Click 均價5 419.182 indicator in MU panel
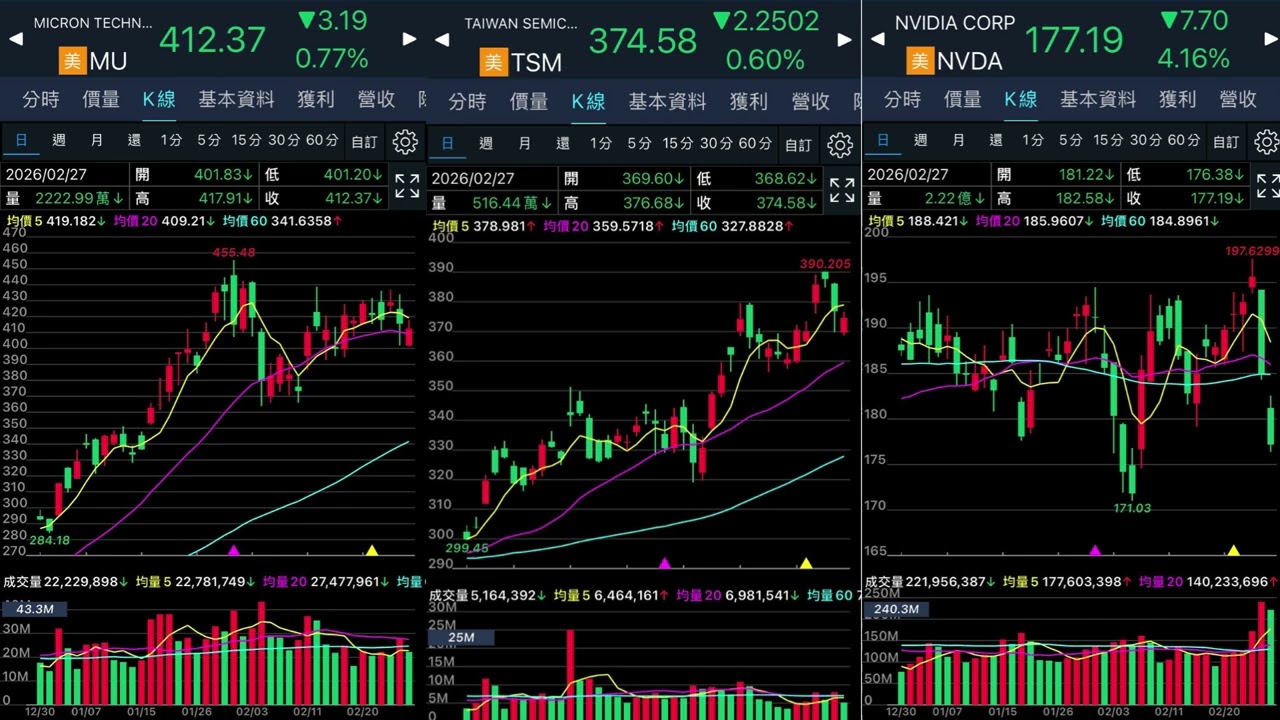Viewport: 1280px width, 720px height. 56,221
